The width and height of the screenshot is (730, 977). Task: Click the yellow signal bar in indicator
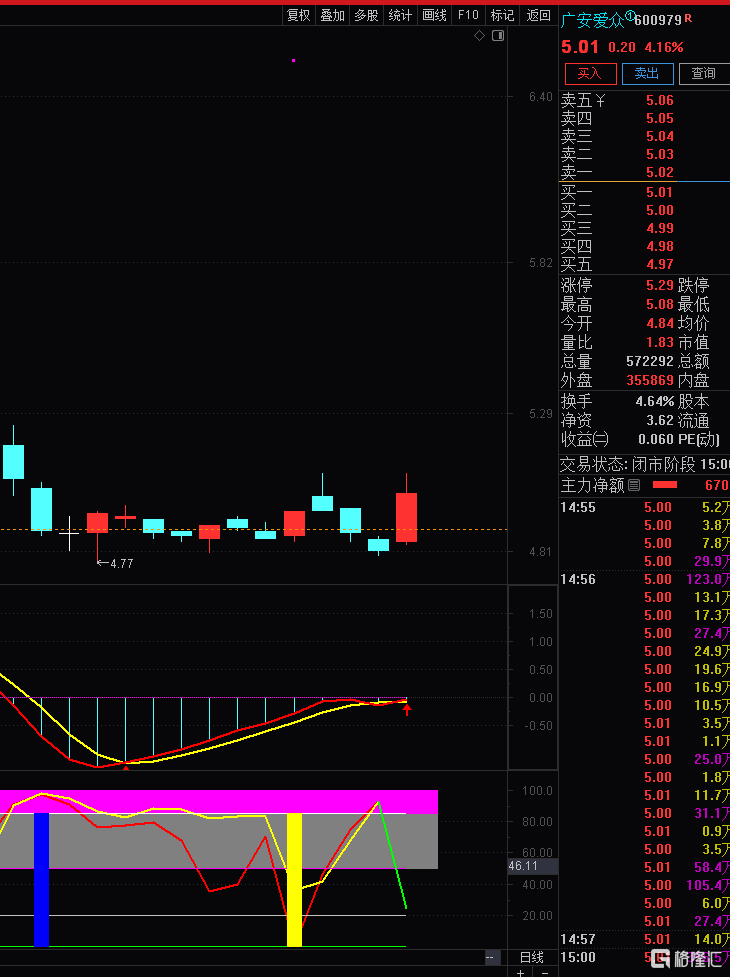point(294,878)
